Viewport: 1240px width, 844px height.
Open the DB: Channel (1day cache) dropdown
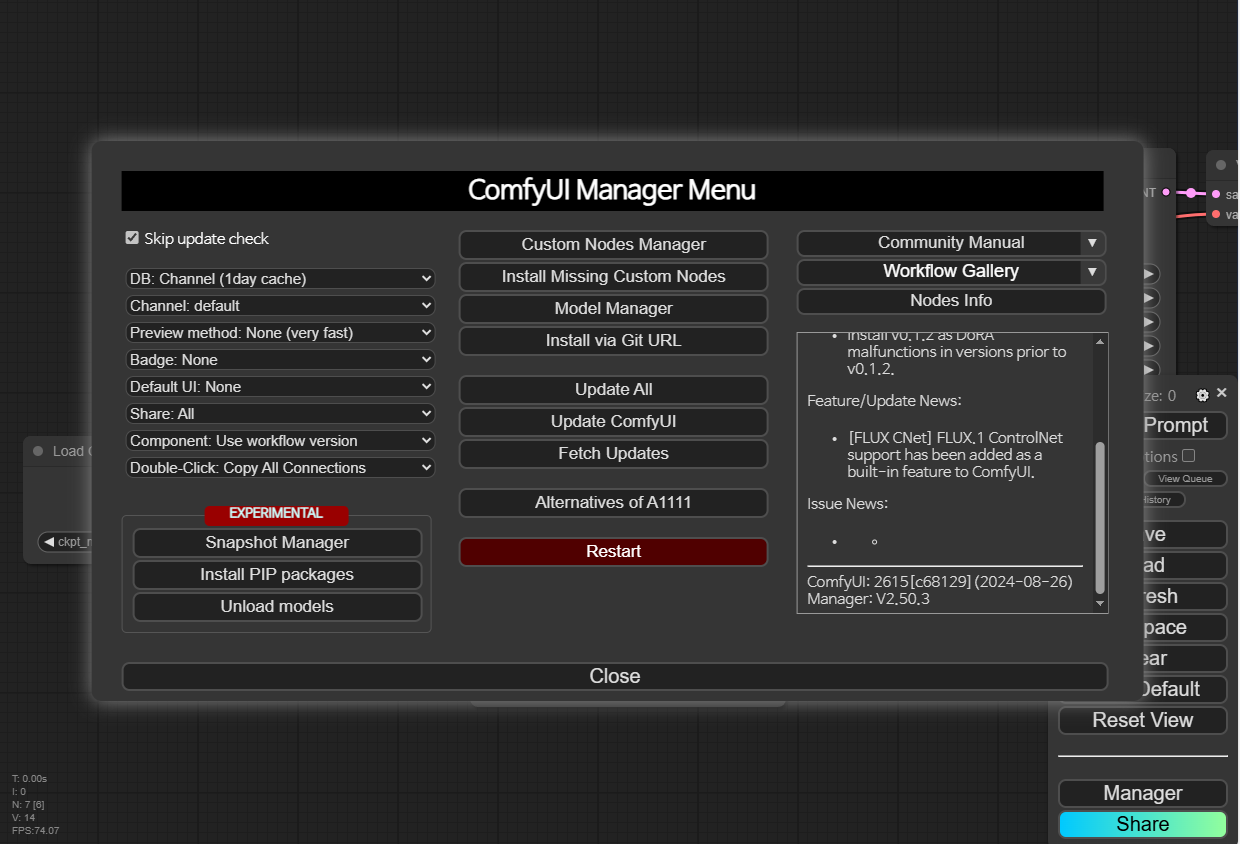click(280, 279)
